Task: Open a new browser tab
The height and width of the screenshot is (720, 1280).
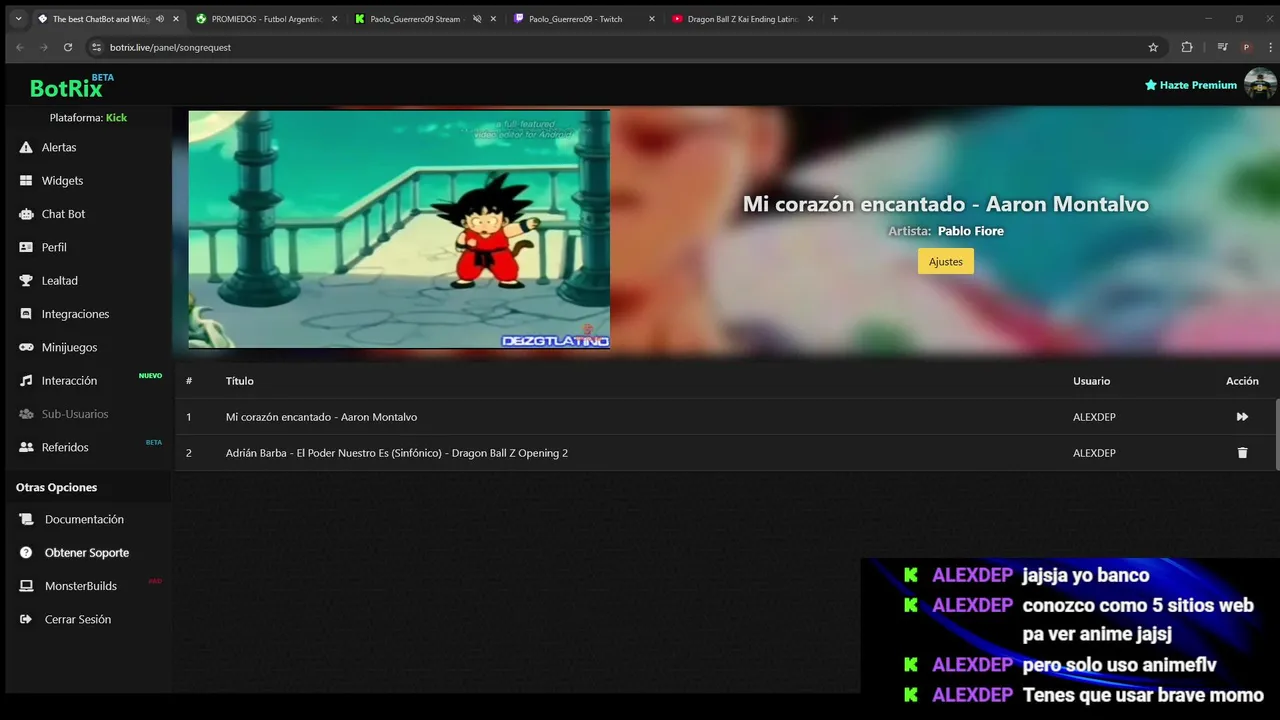Action: tap(835, 19)
